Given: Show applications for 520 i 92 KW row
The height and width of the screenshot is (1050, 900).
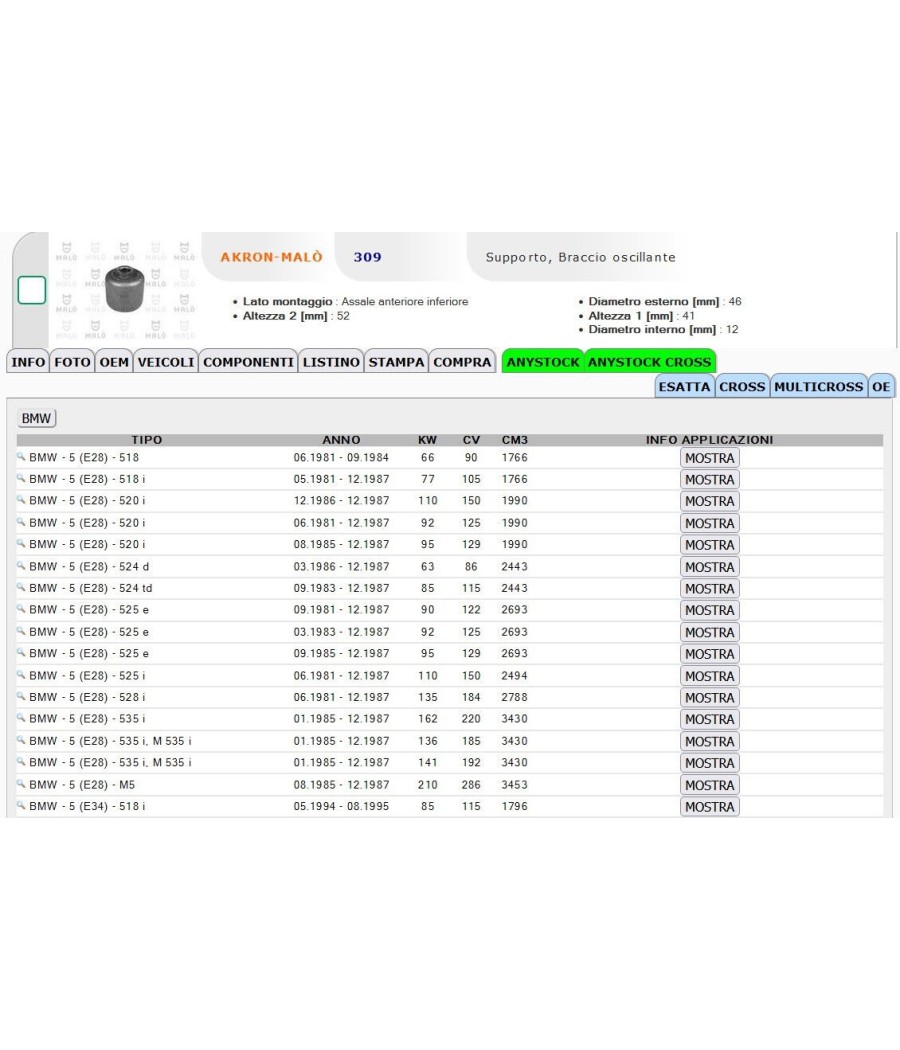Looking at the screenshot, I should [x=710, y=523].
